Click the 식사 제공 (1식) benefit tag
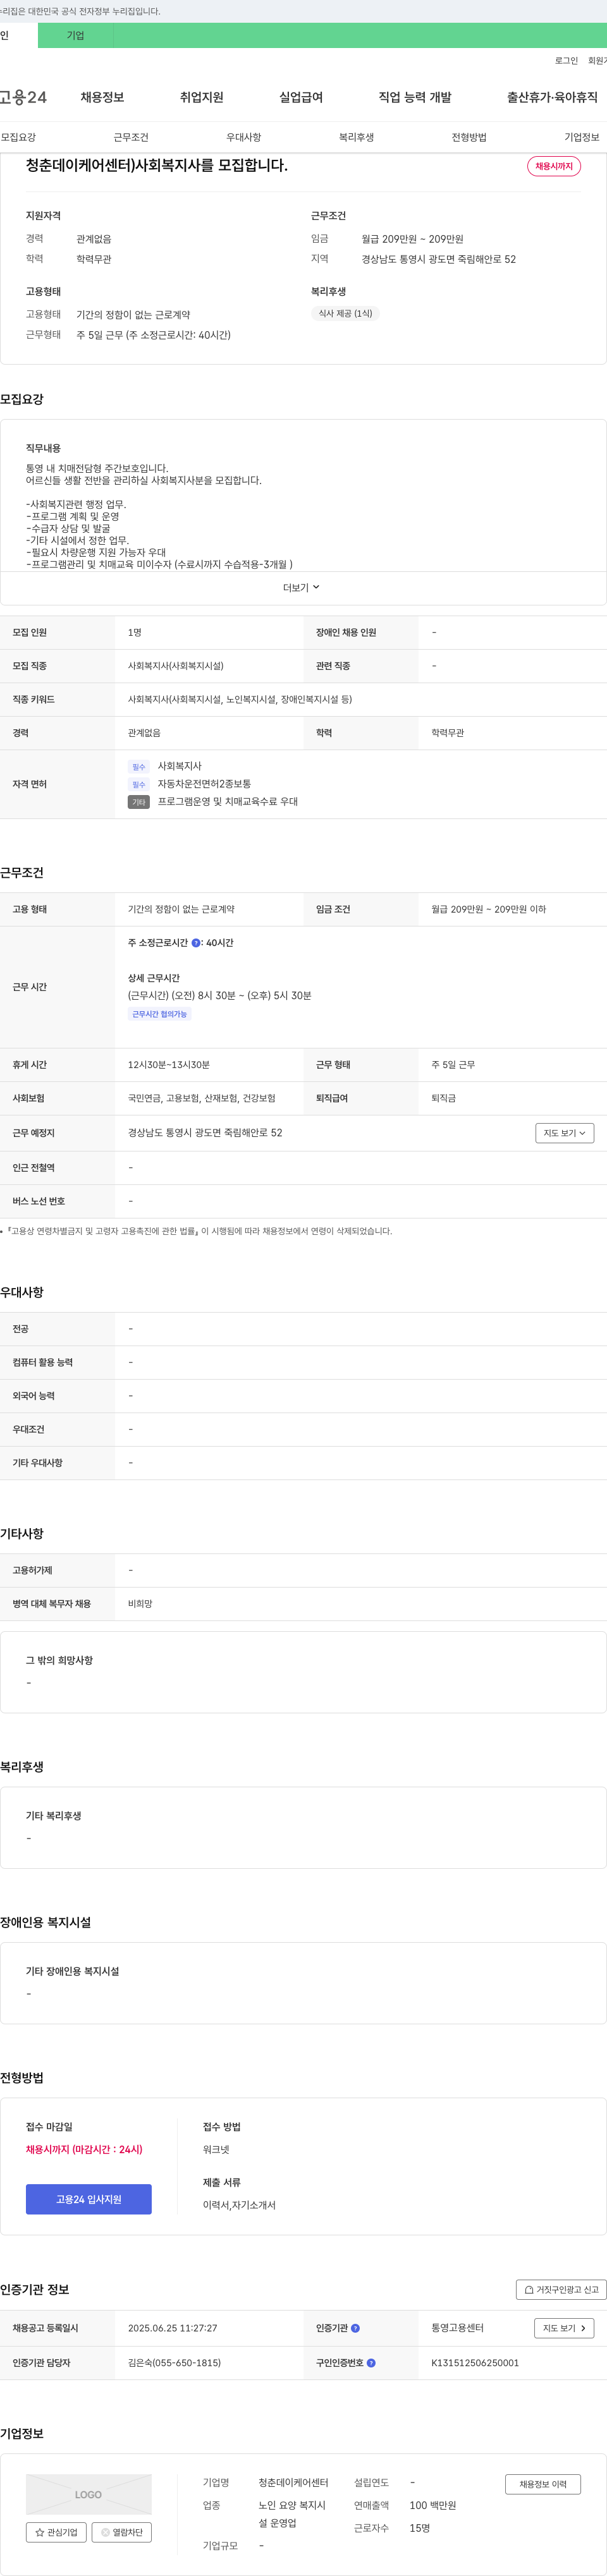 (345, 313)
